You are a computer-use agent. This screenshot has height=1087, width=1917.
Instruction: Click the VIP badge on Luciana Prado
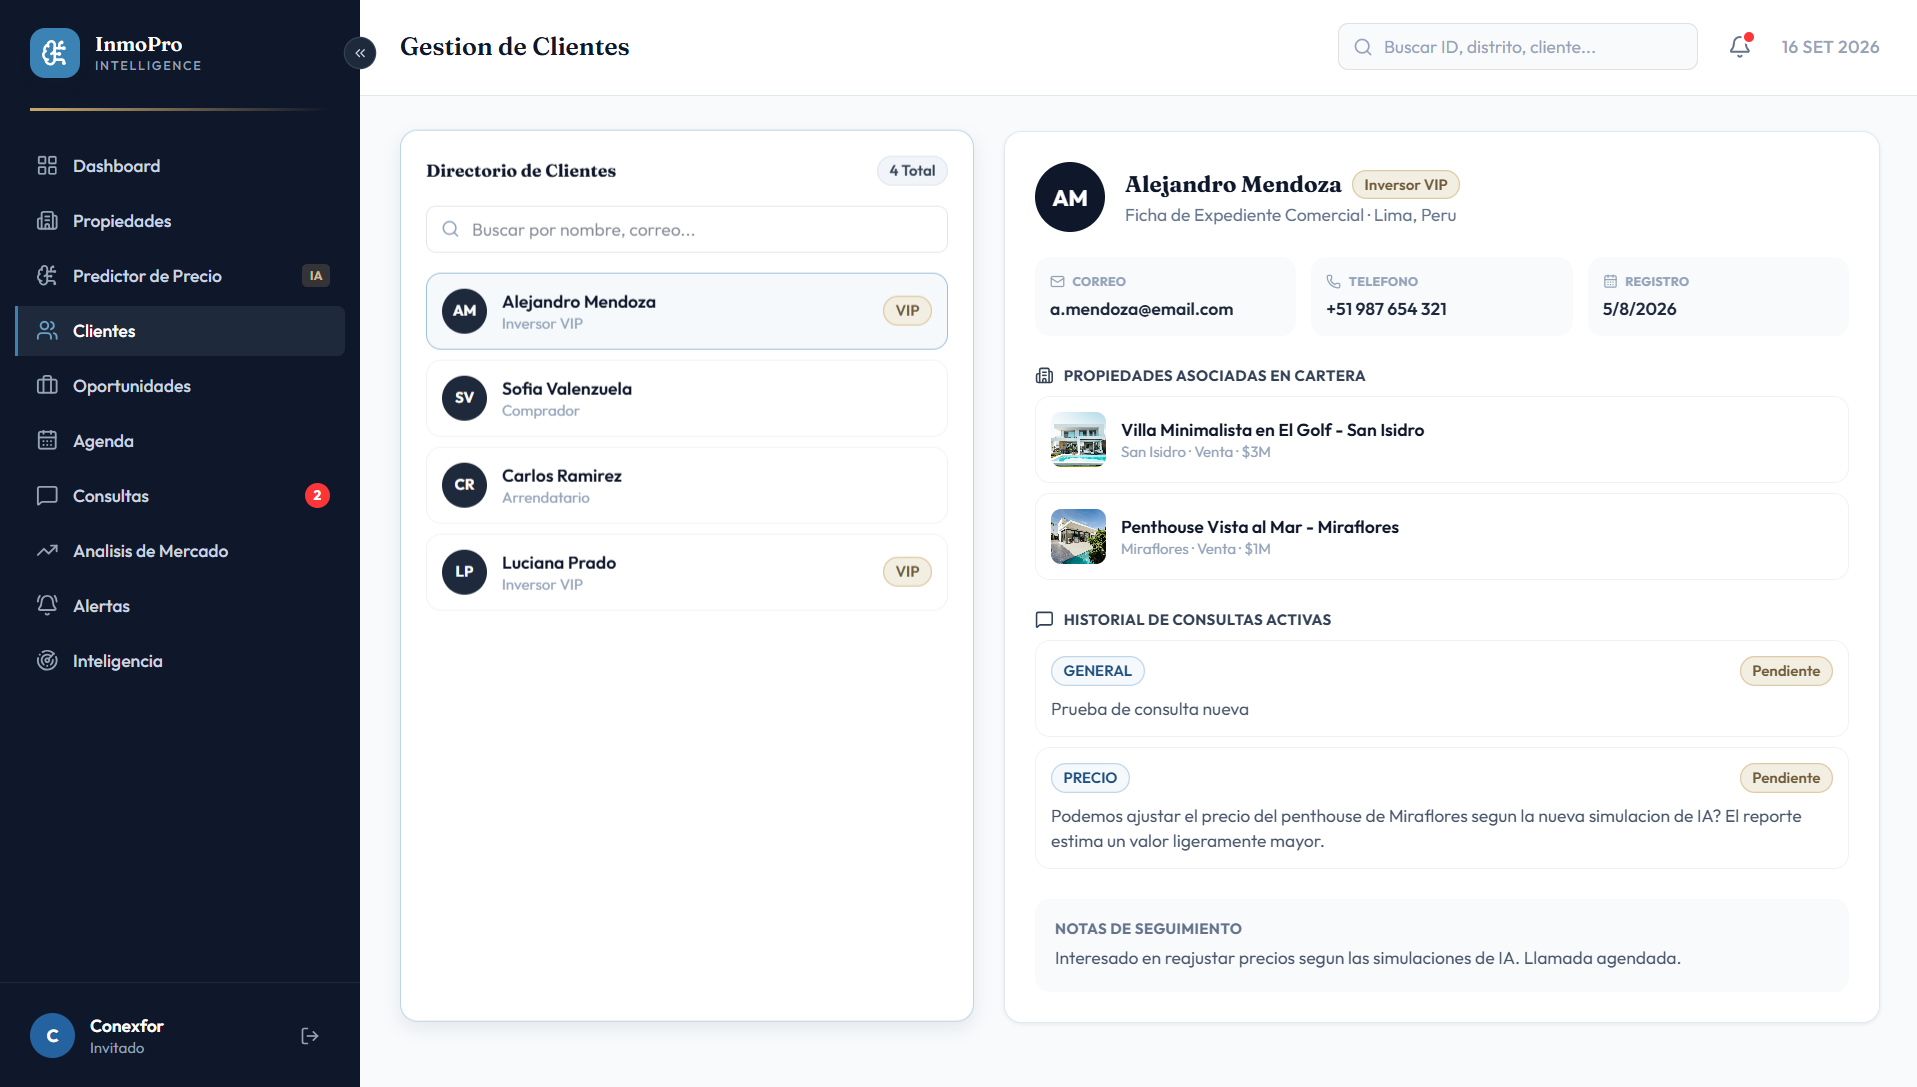pyautogui.click(x=907, y=572)
